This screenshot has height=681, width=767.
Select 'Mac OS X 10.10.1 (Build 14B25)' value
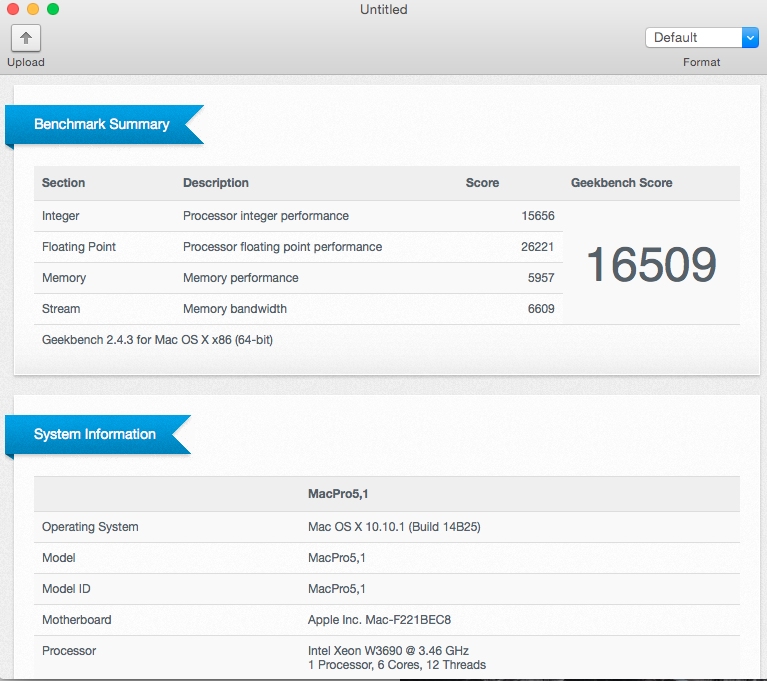coord(394,527)
